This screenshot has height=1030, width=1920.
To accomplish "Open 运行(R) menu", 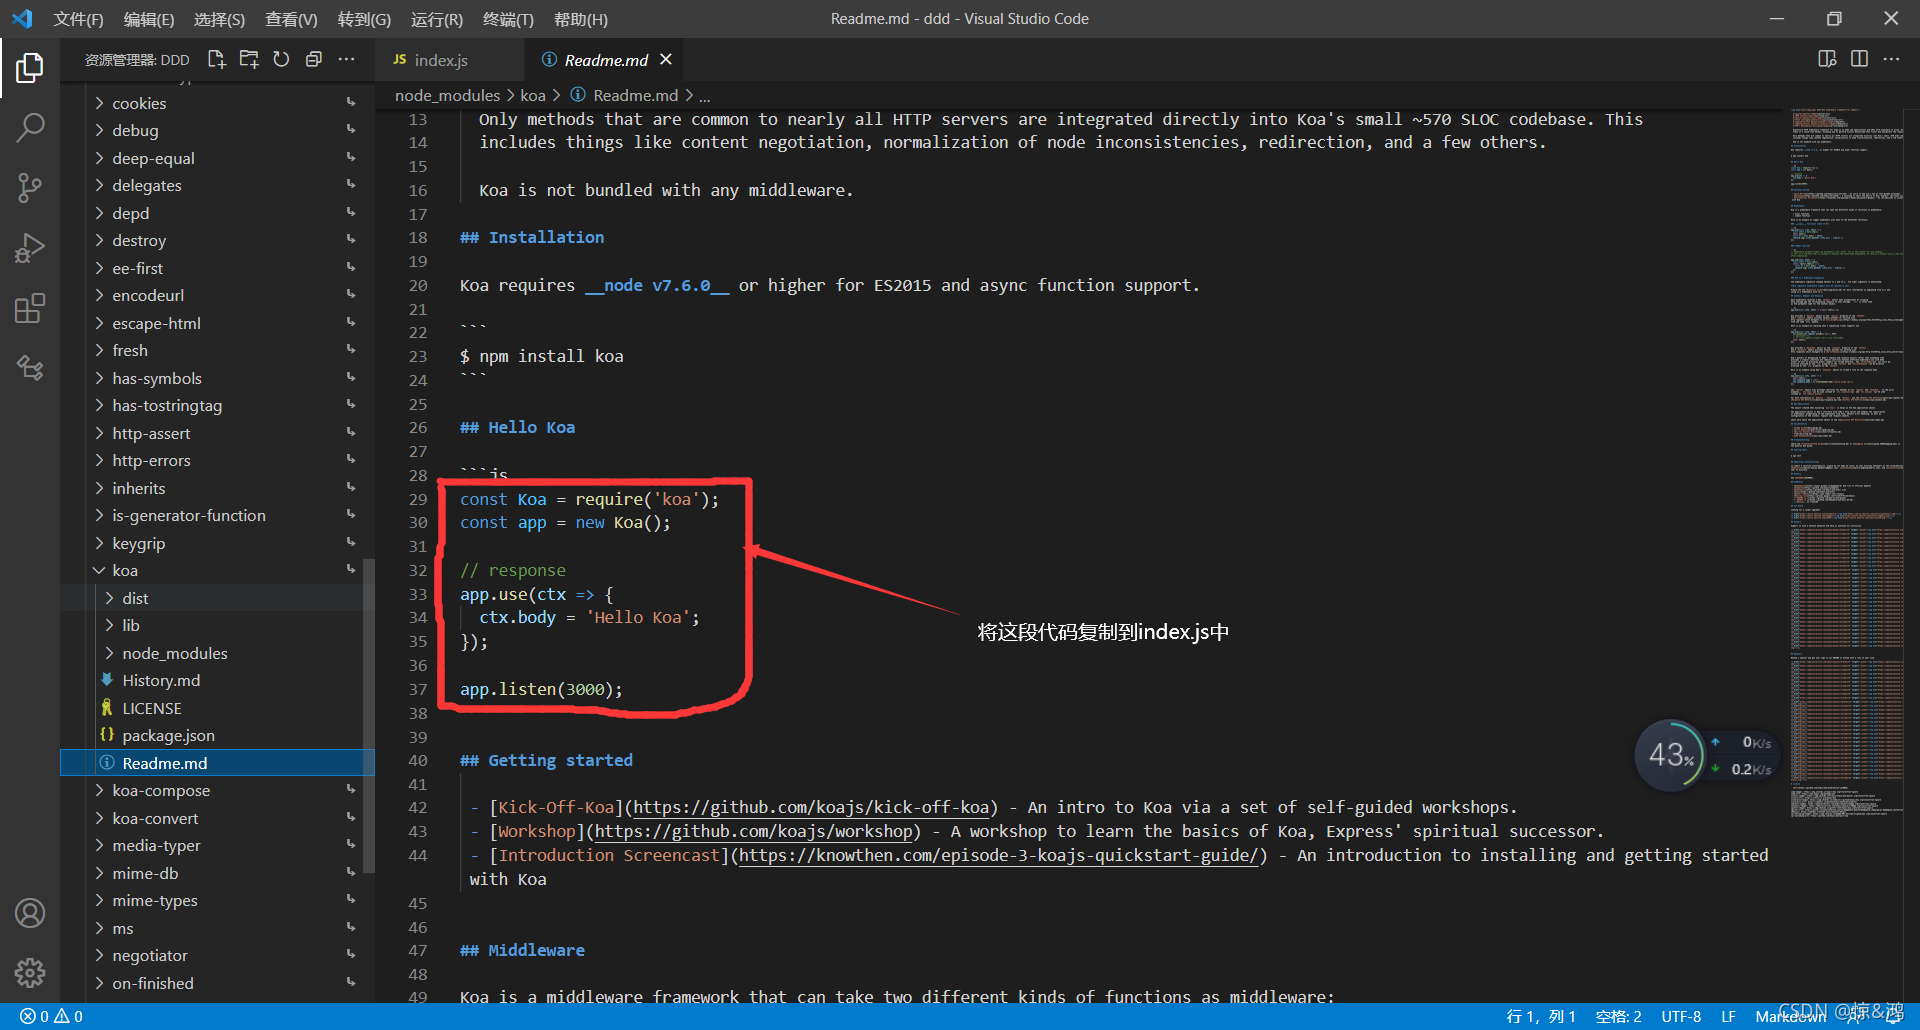I will coord(437,19).
